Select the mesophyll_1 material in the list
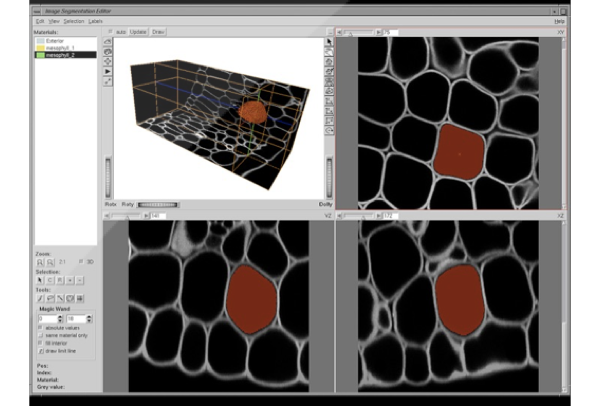The height and width of the screenshot is (406, 600). (60, 47)
